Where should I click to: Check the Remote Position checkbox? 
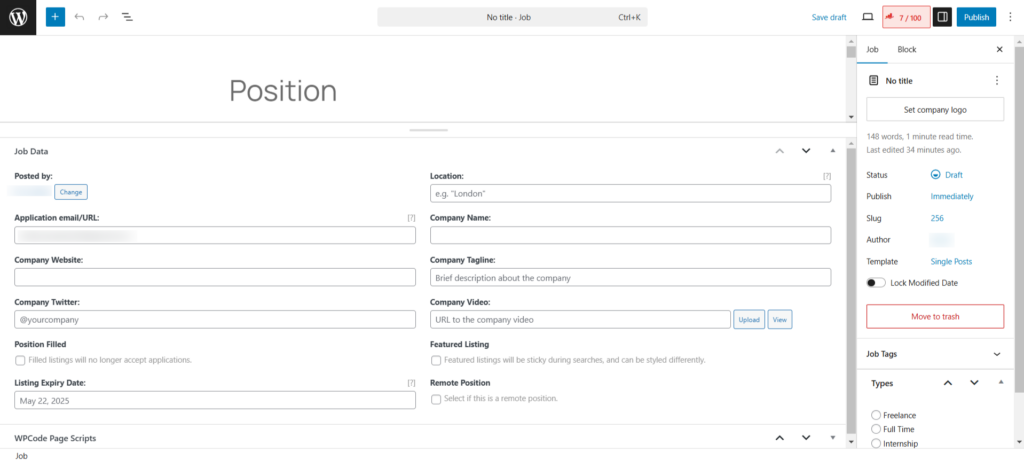[436, 399]
